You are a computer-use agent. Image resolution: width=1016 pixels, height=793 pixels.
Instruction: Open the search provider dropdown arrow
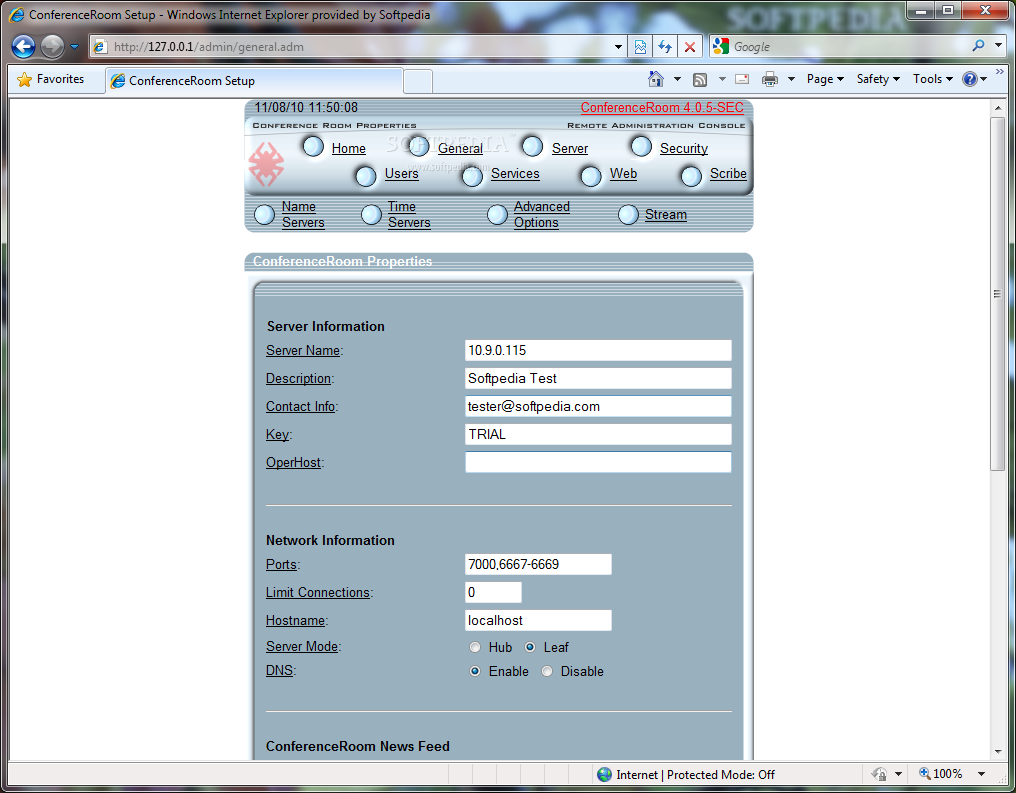999,45
